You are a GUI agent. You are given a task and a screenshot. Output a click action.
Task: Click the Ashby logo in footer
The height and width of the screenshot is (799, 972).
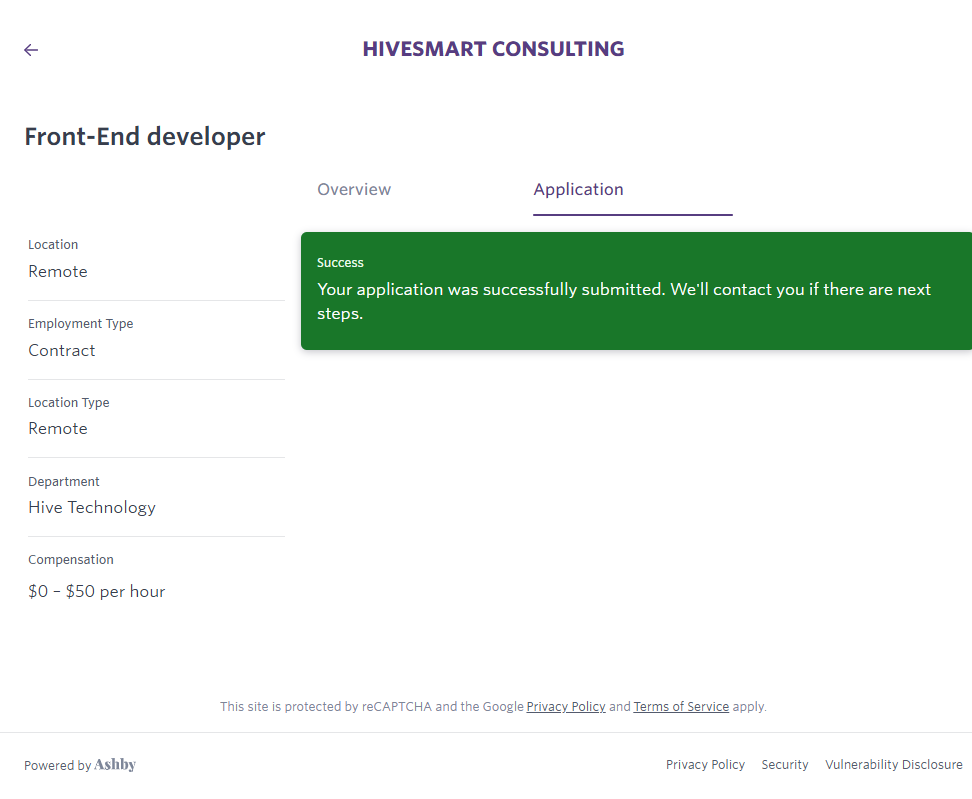pos(115,765)
